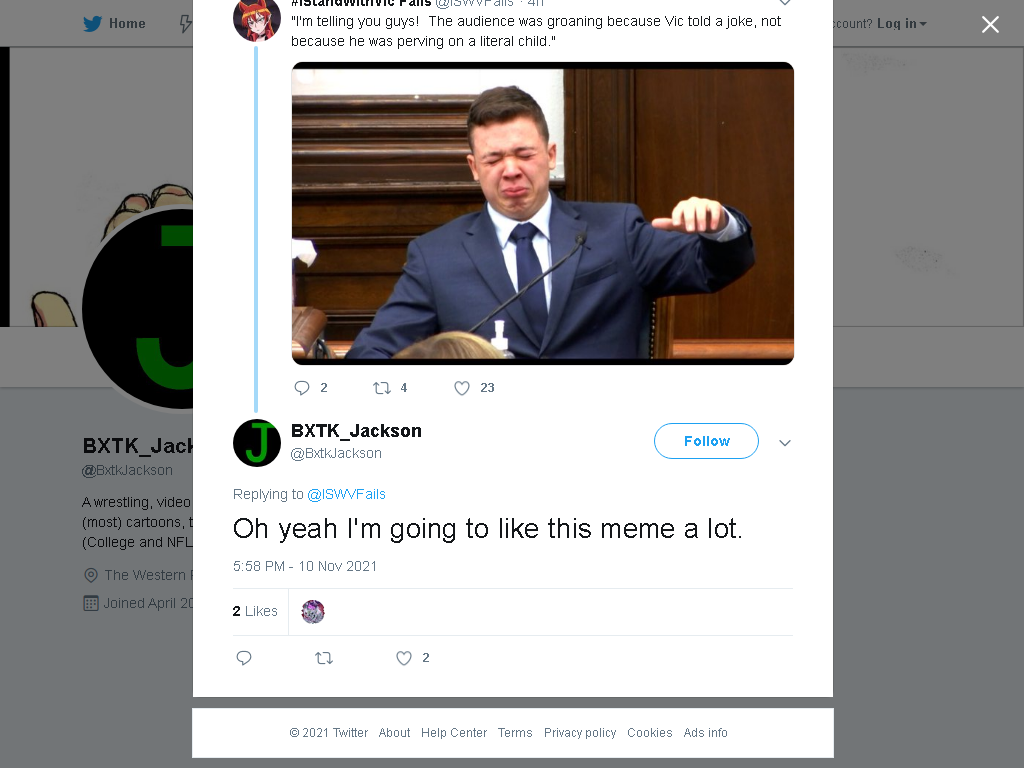1024x768 pixels.
Task: Retweet the ISWVFails tweet with 4 retweets
Action: coord(381,388)
